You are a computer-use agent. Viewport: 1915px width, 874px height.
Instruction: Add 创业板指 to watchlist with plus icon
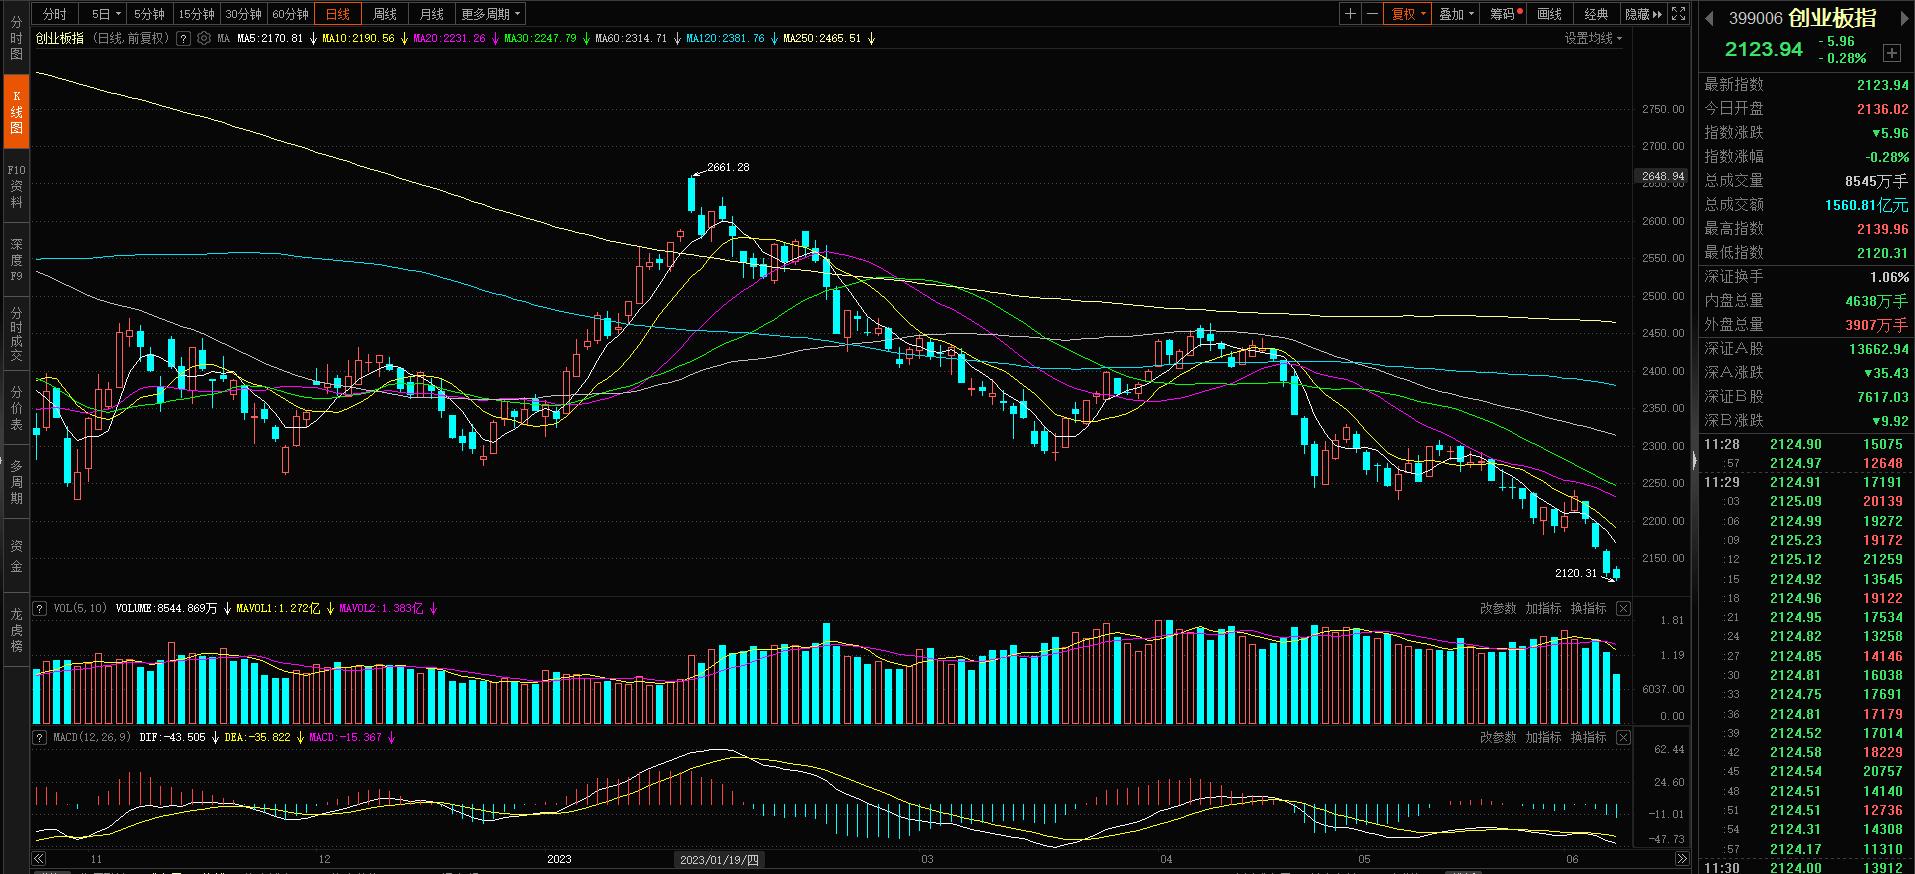click(1891, 52)
